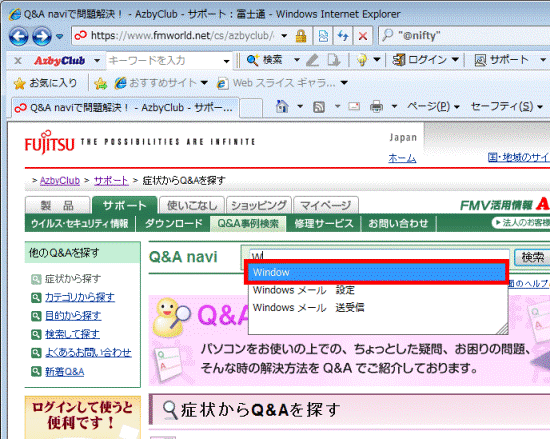Click the highlighter pen toolbar icon
Screen dimensions: 550x439
tap(312, 60)
